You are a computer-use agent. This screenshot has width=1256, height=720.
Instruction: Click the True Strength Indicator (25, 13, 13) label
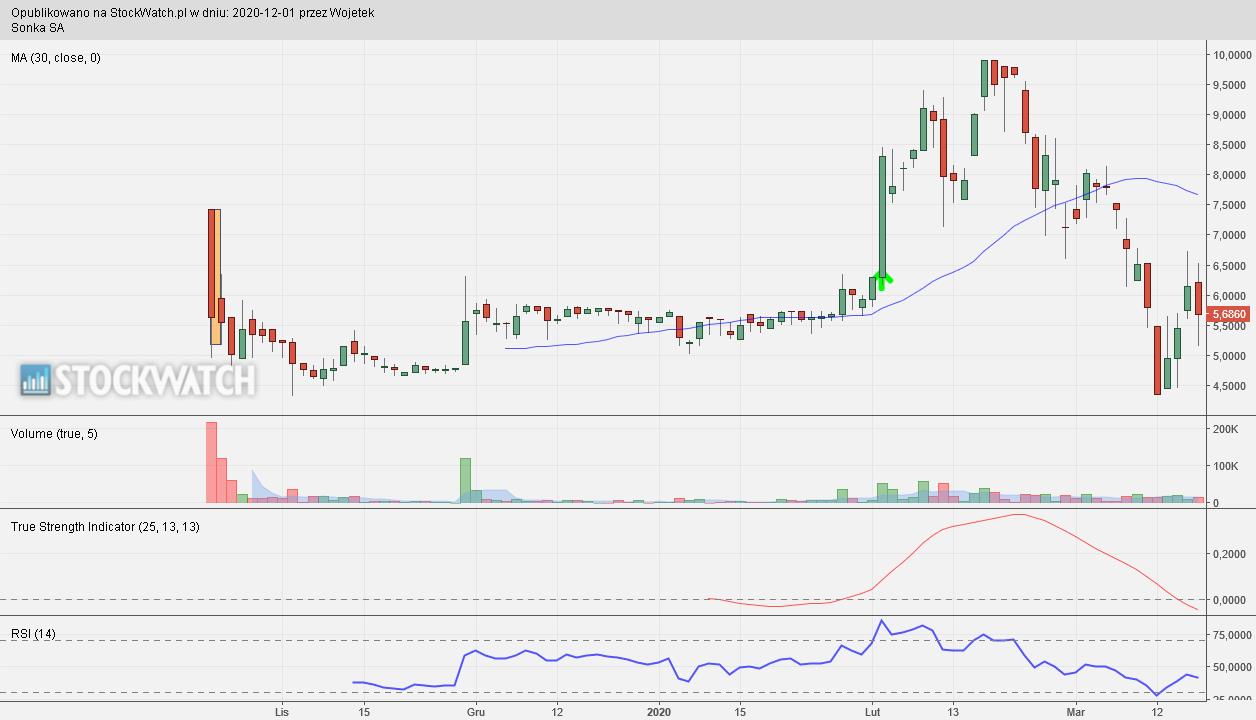105,526
